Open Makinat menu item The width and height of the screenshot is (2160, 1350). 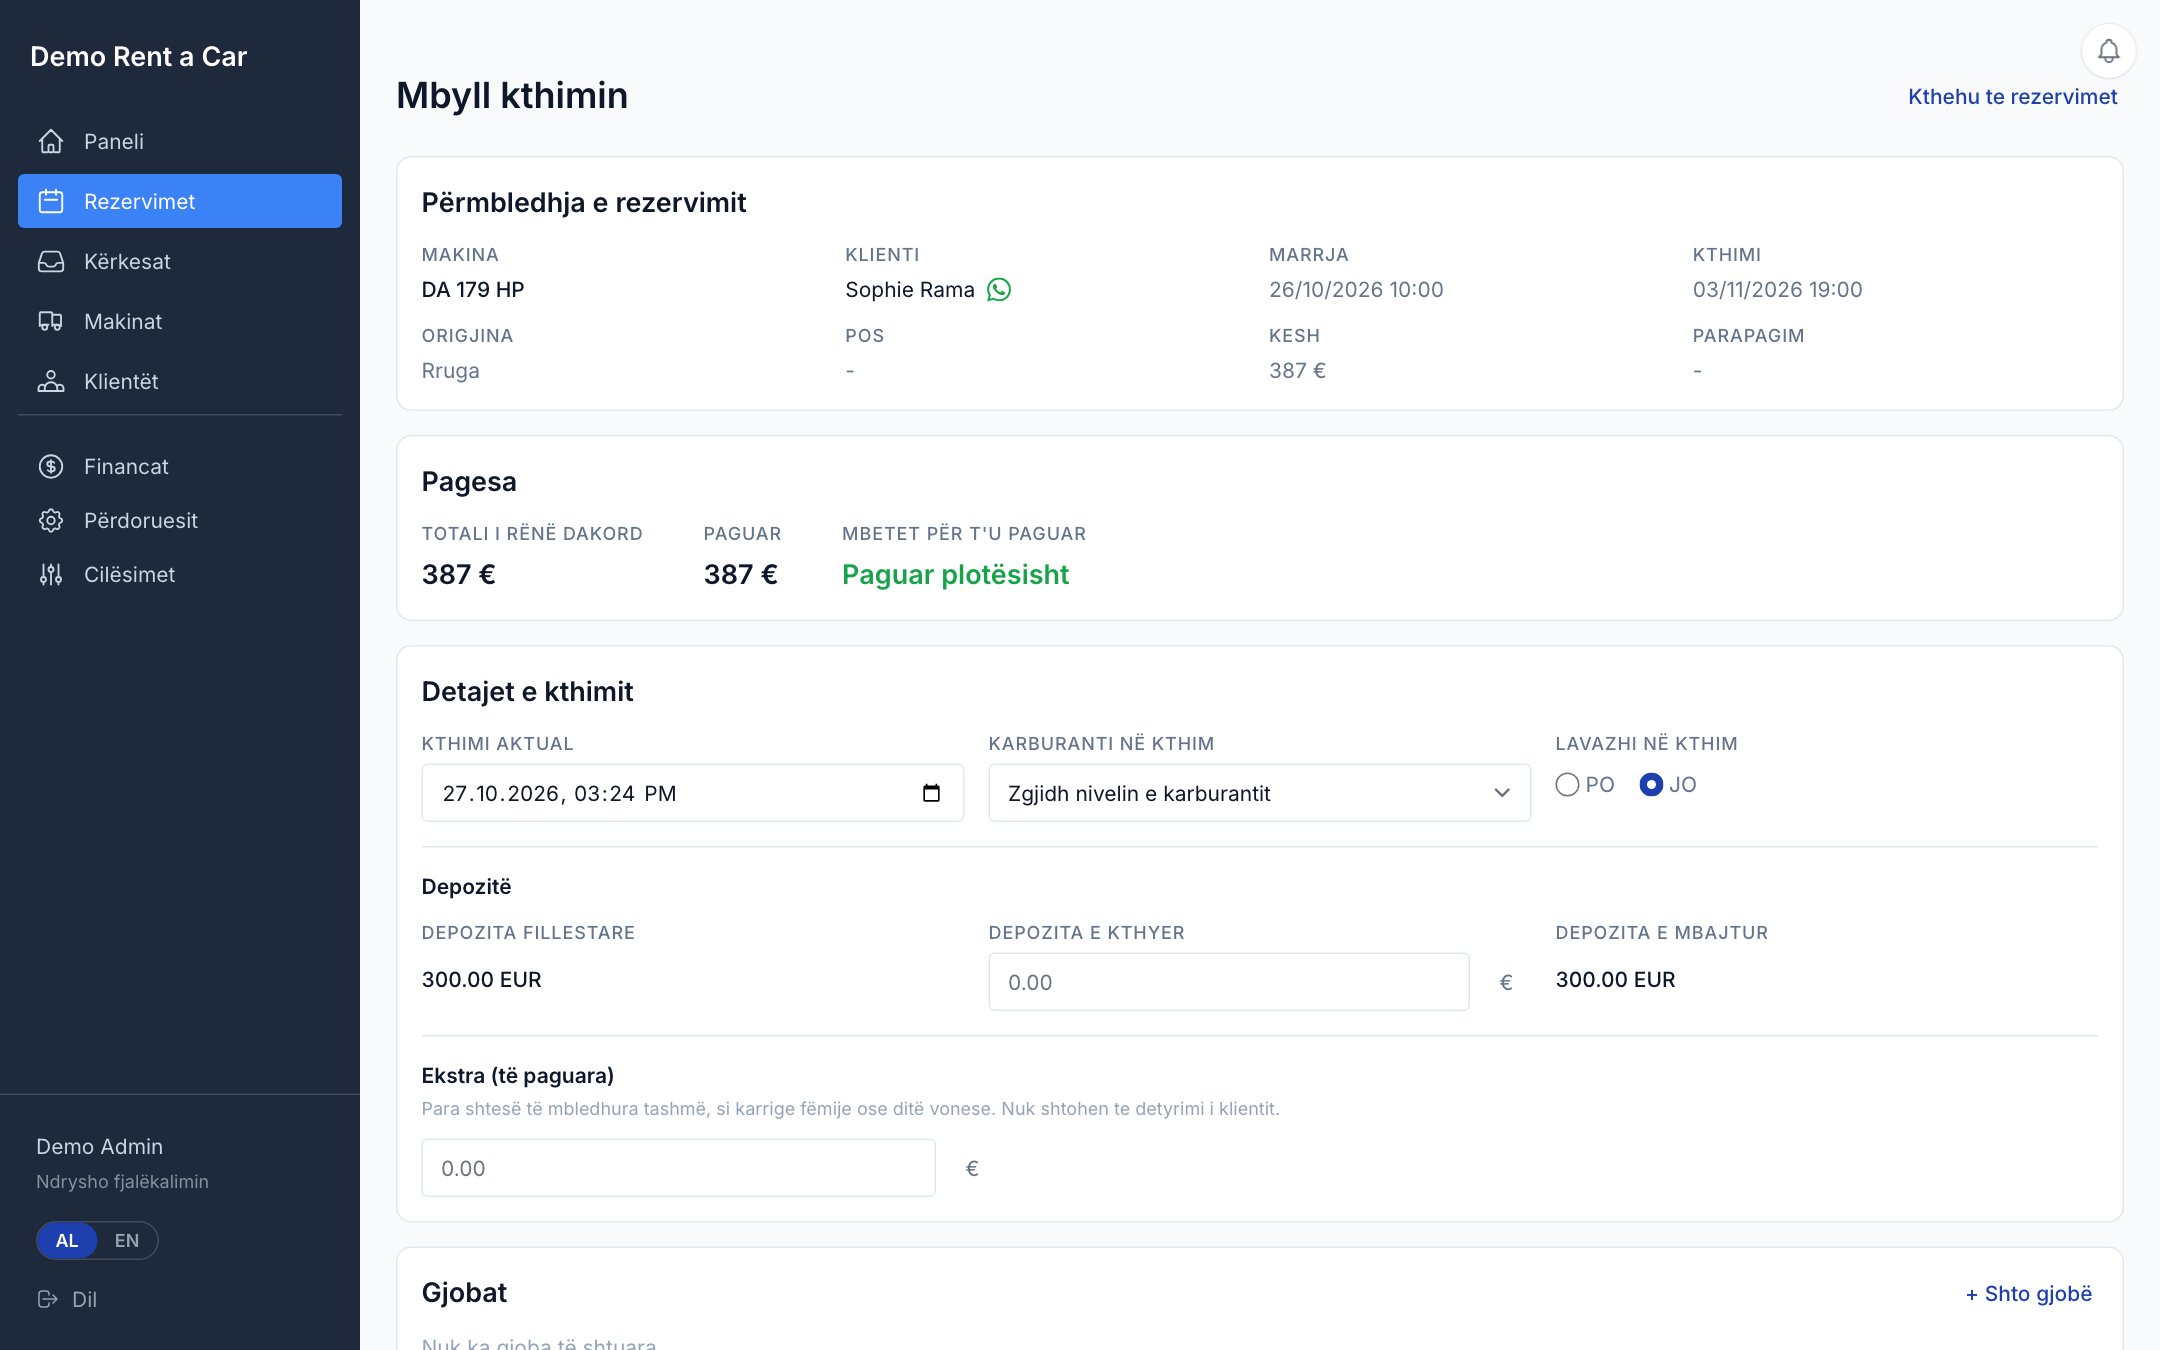(180, 321)
